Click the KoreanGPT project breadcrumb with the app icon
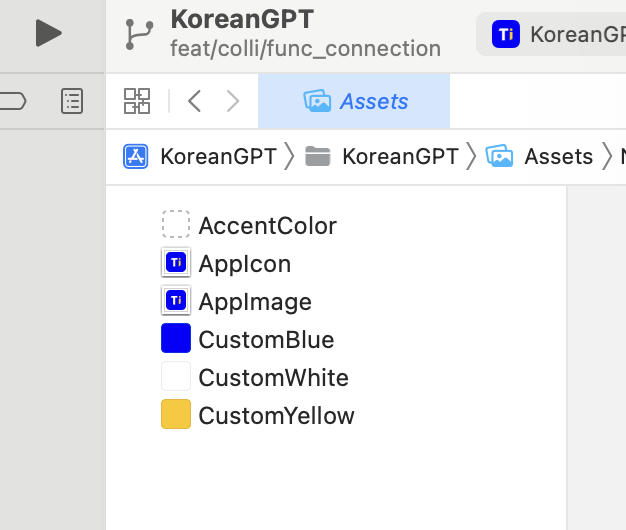The width and height of the screenshot is (626, 530). (x=200, y=156)
